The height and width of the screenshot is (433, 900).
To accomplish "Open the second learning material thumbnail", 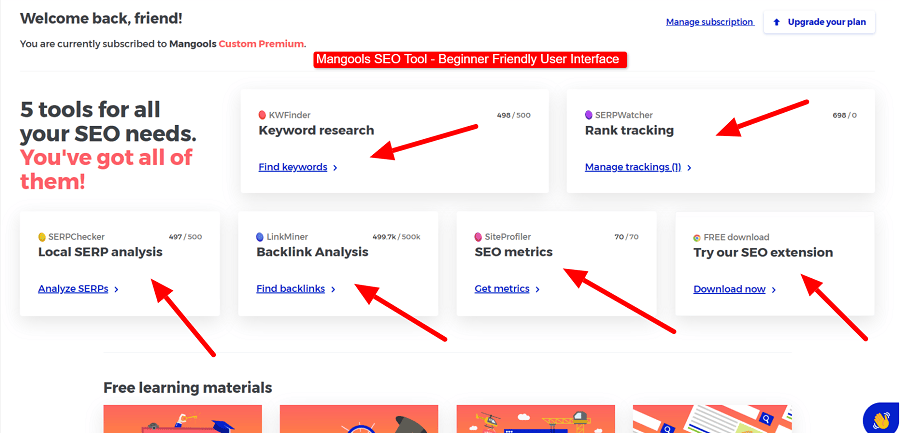I will tap(358, 419).
